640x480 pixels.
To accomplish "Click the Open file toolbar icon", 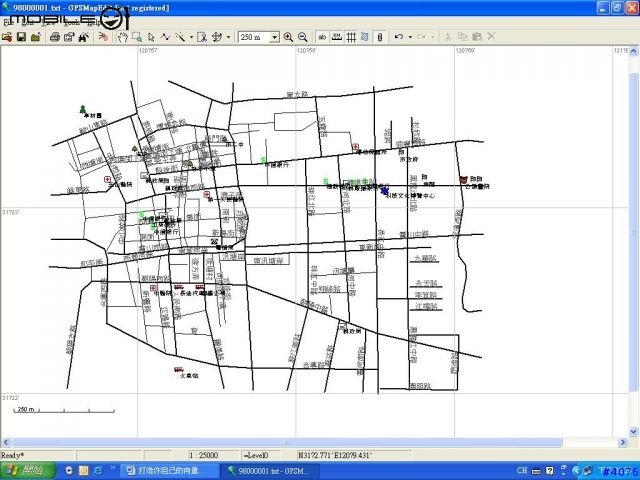I will (x=7, y=37).
